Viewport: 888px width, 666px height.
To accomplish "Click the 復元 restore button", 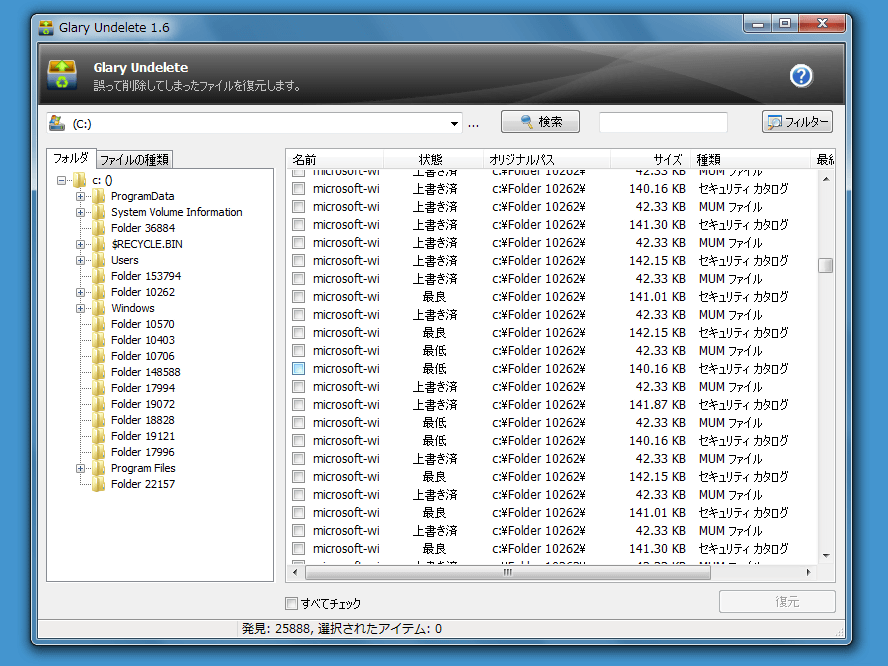I will pyautogui.click(x=778, y=601).
